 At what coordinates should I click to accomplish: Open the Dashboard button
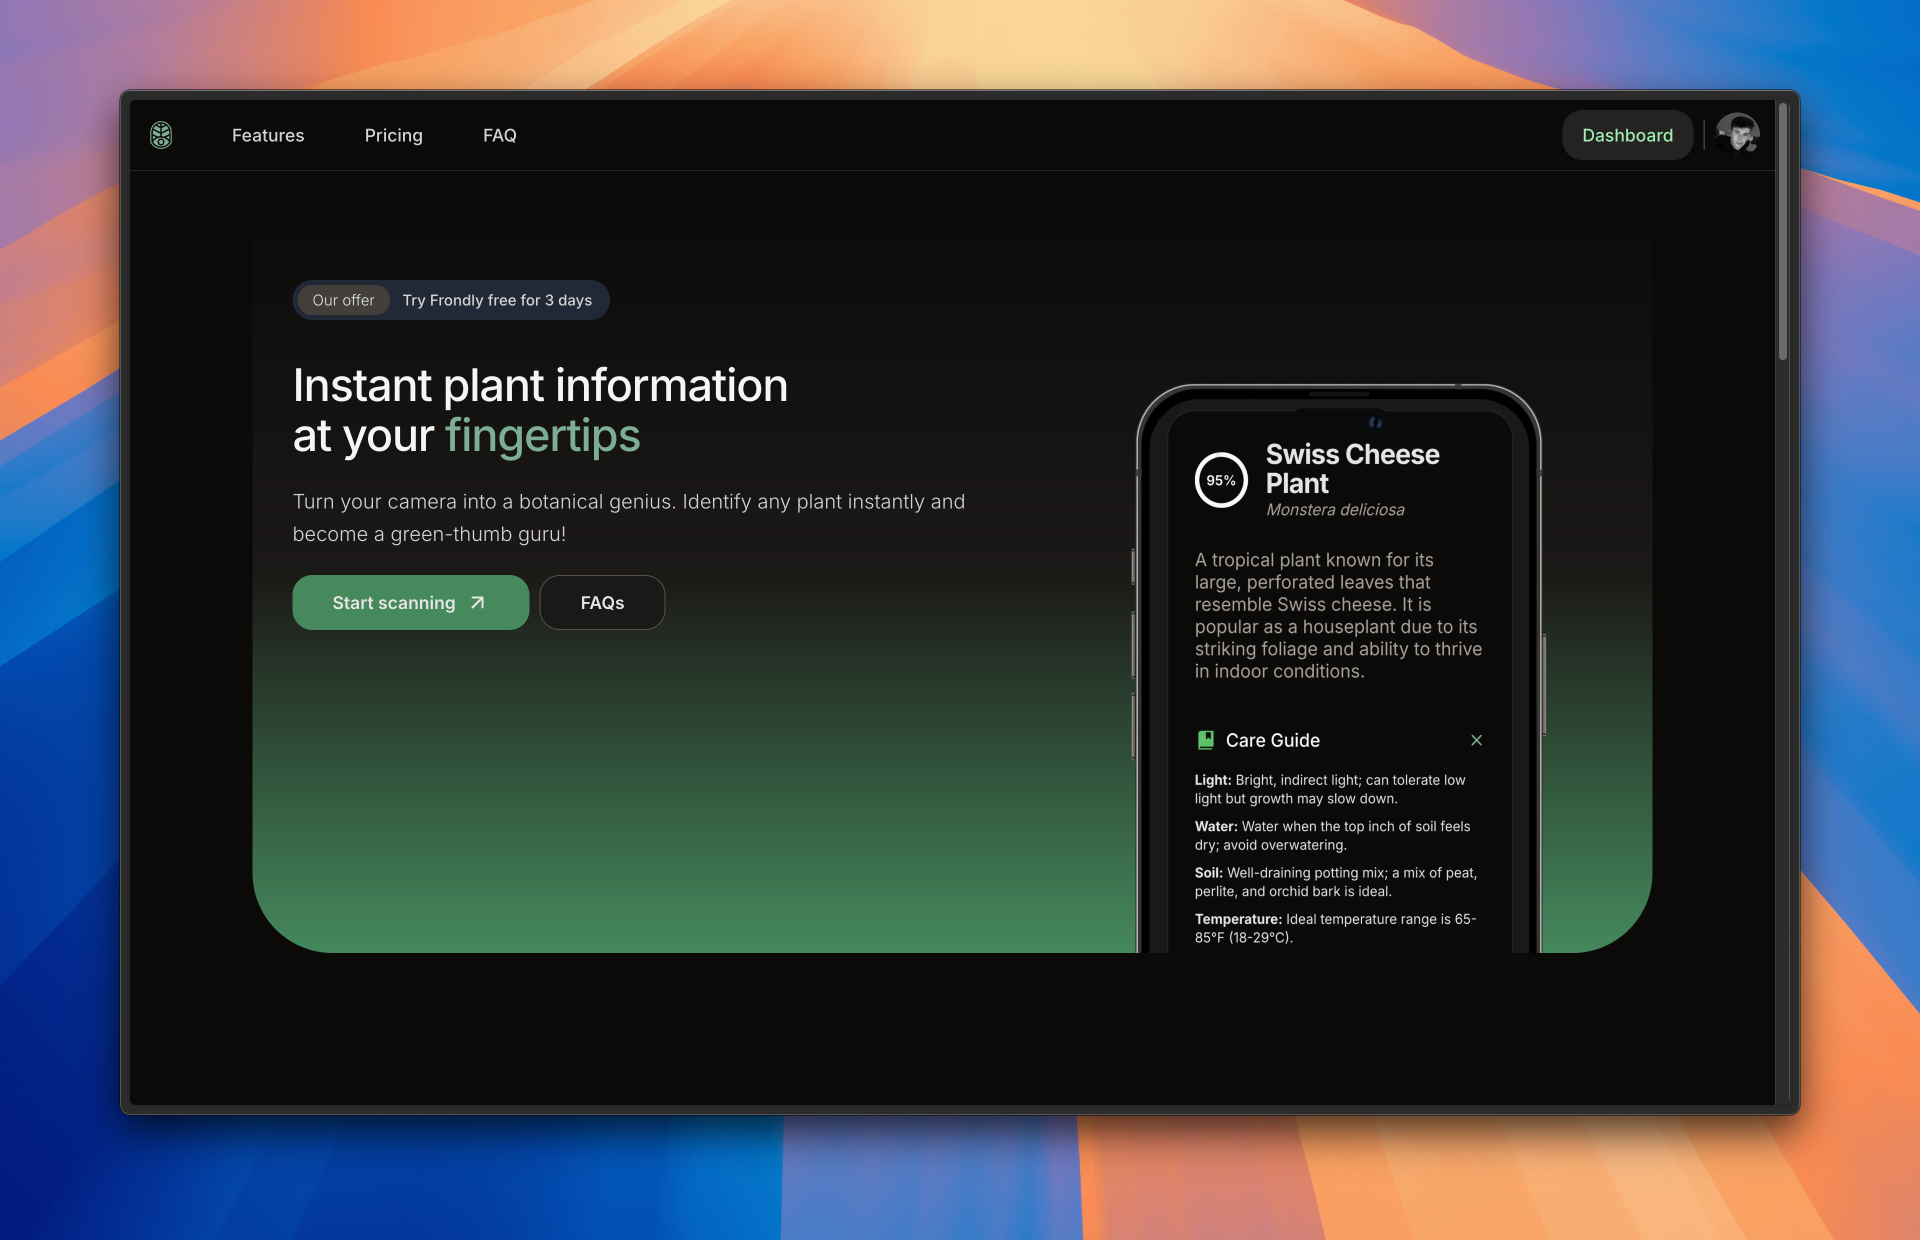[1627, 135]
